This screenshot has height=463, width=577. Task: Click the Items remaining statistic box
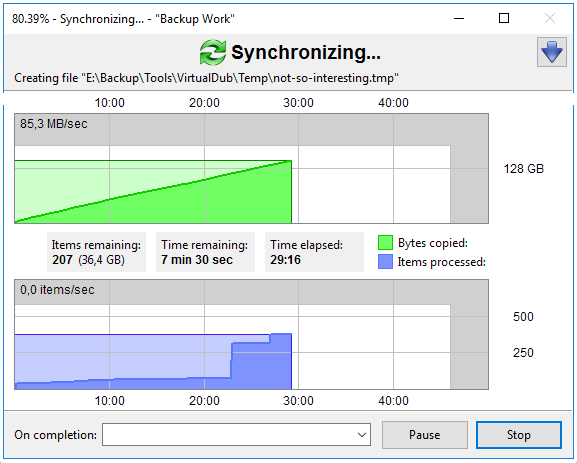(96, 252)
